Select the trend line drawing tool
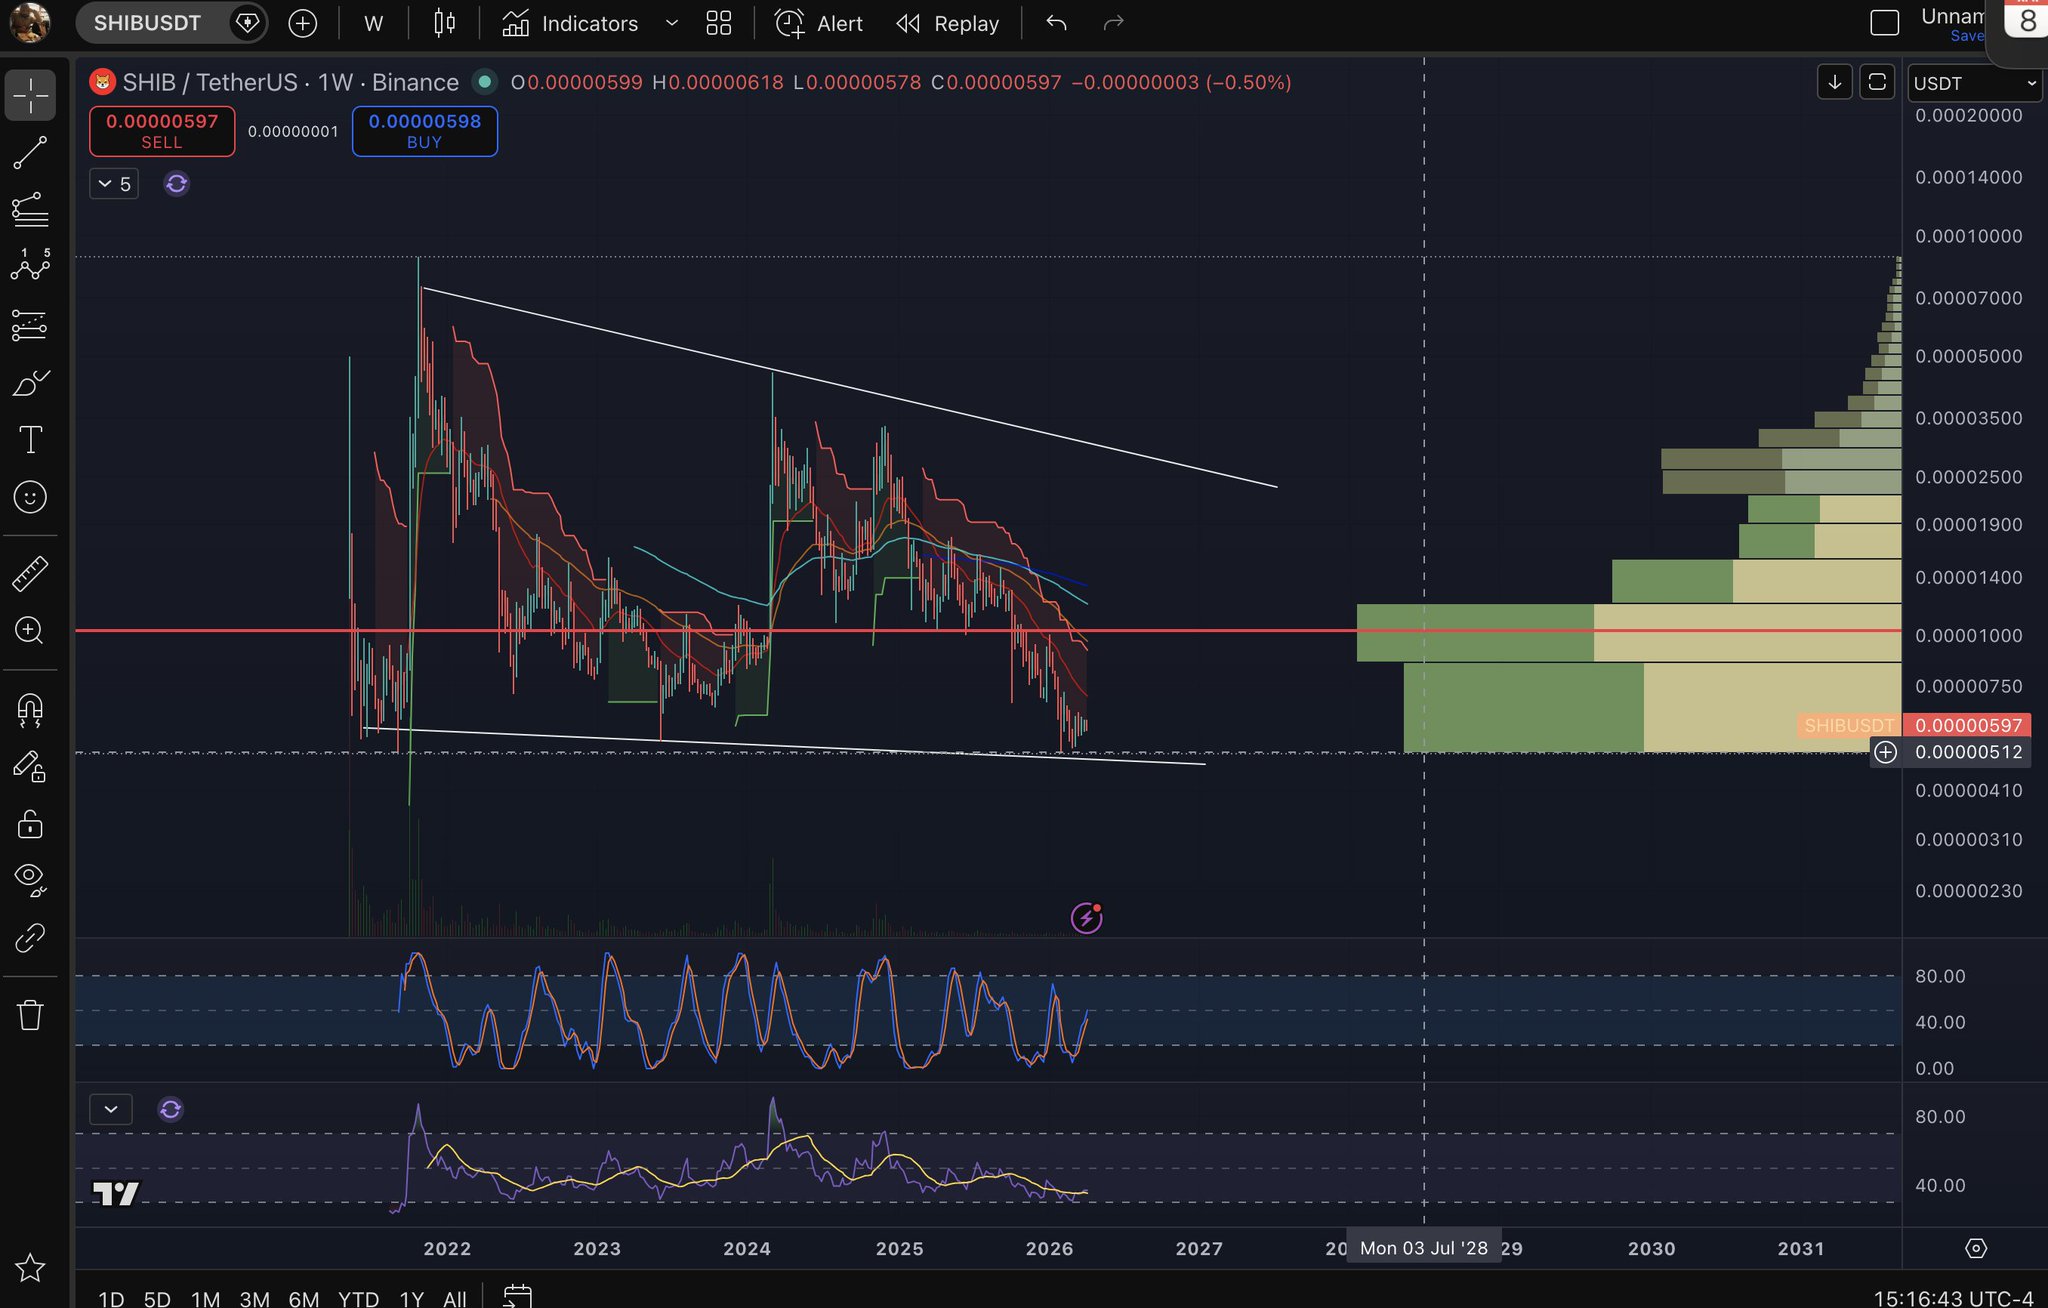 pos(30,153)
